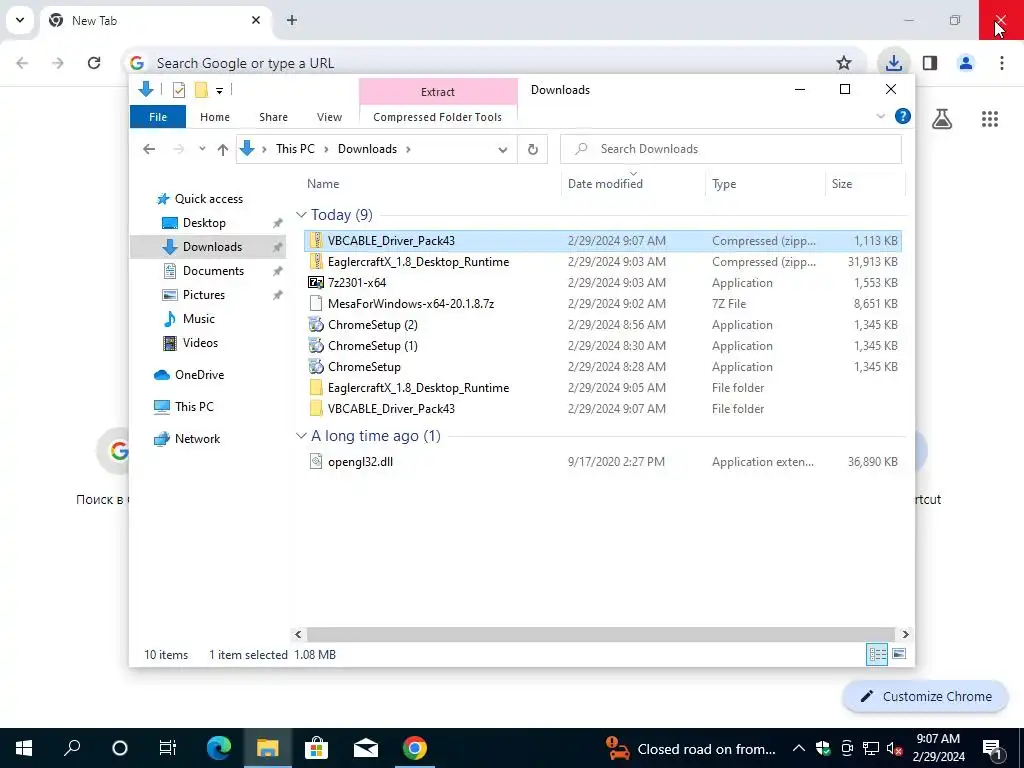Open the Search Labs flask icon

coord(942,119)
